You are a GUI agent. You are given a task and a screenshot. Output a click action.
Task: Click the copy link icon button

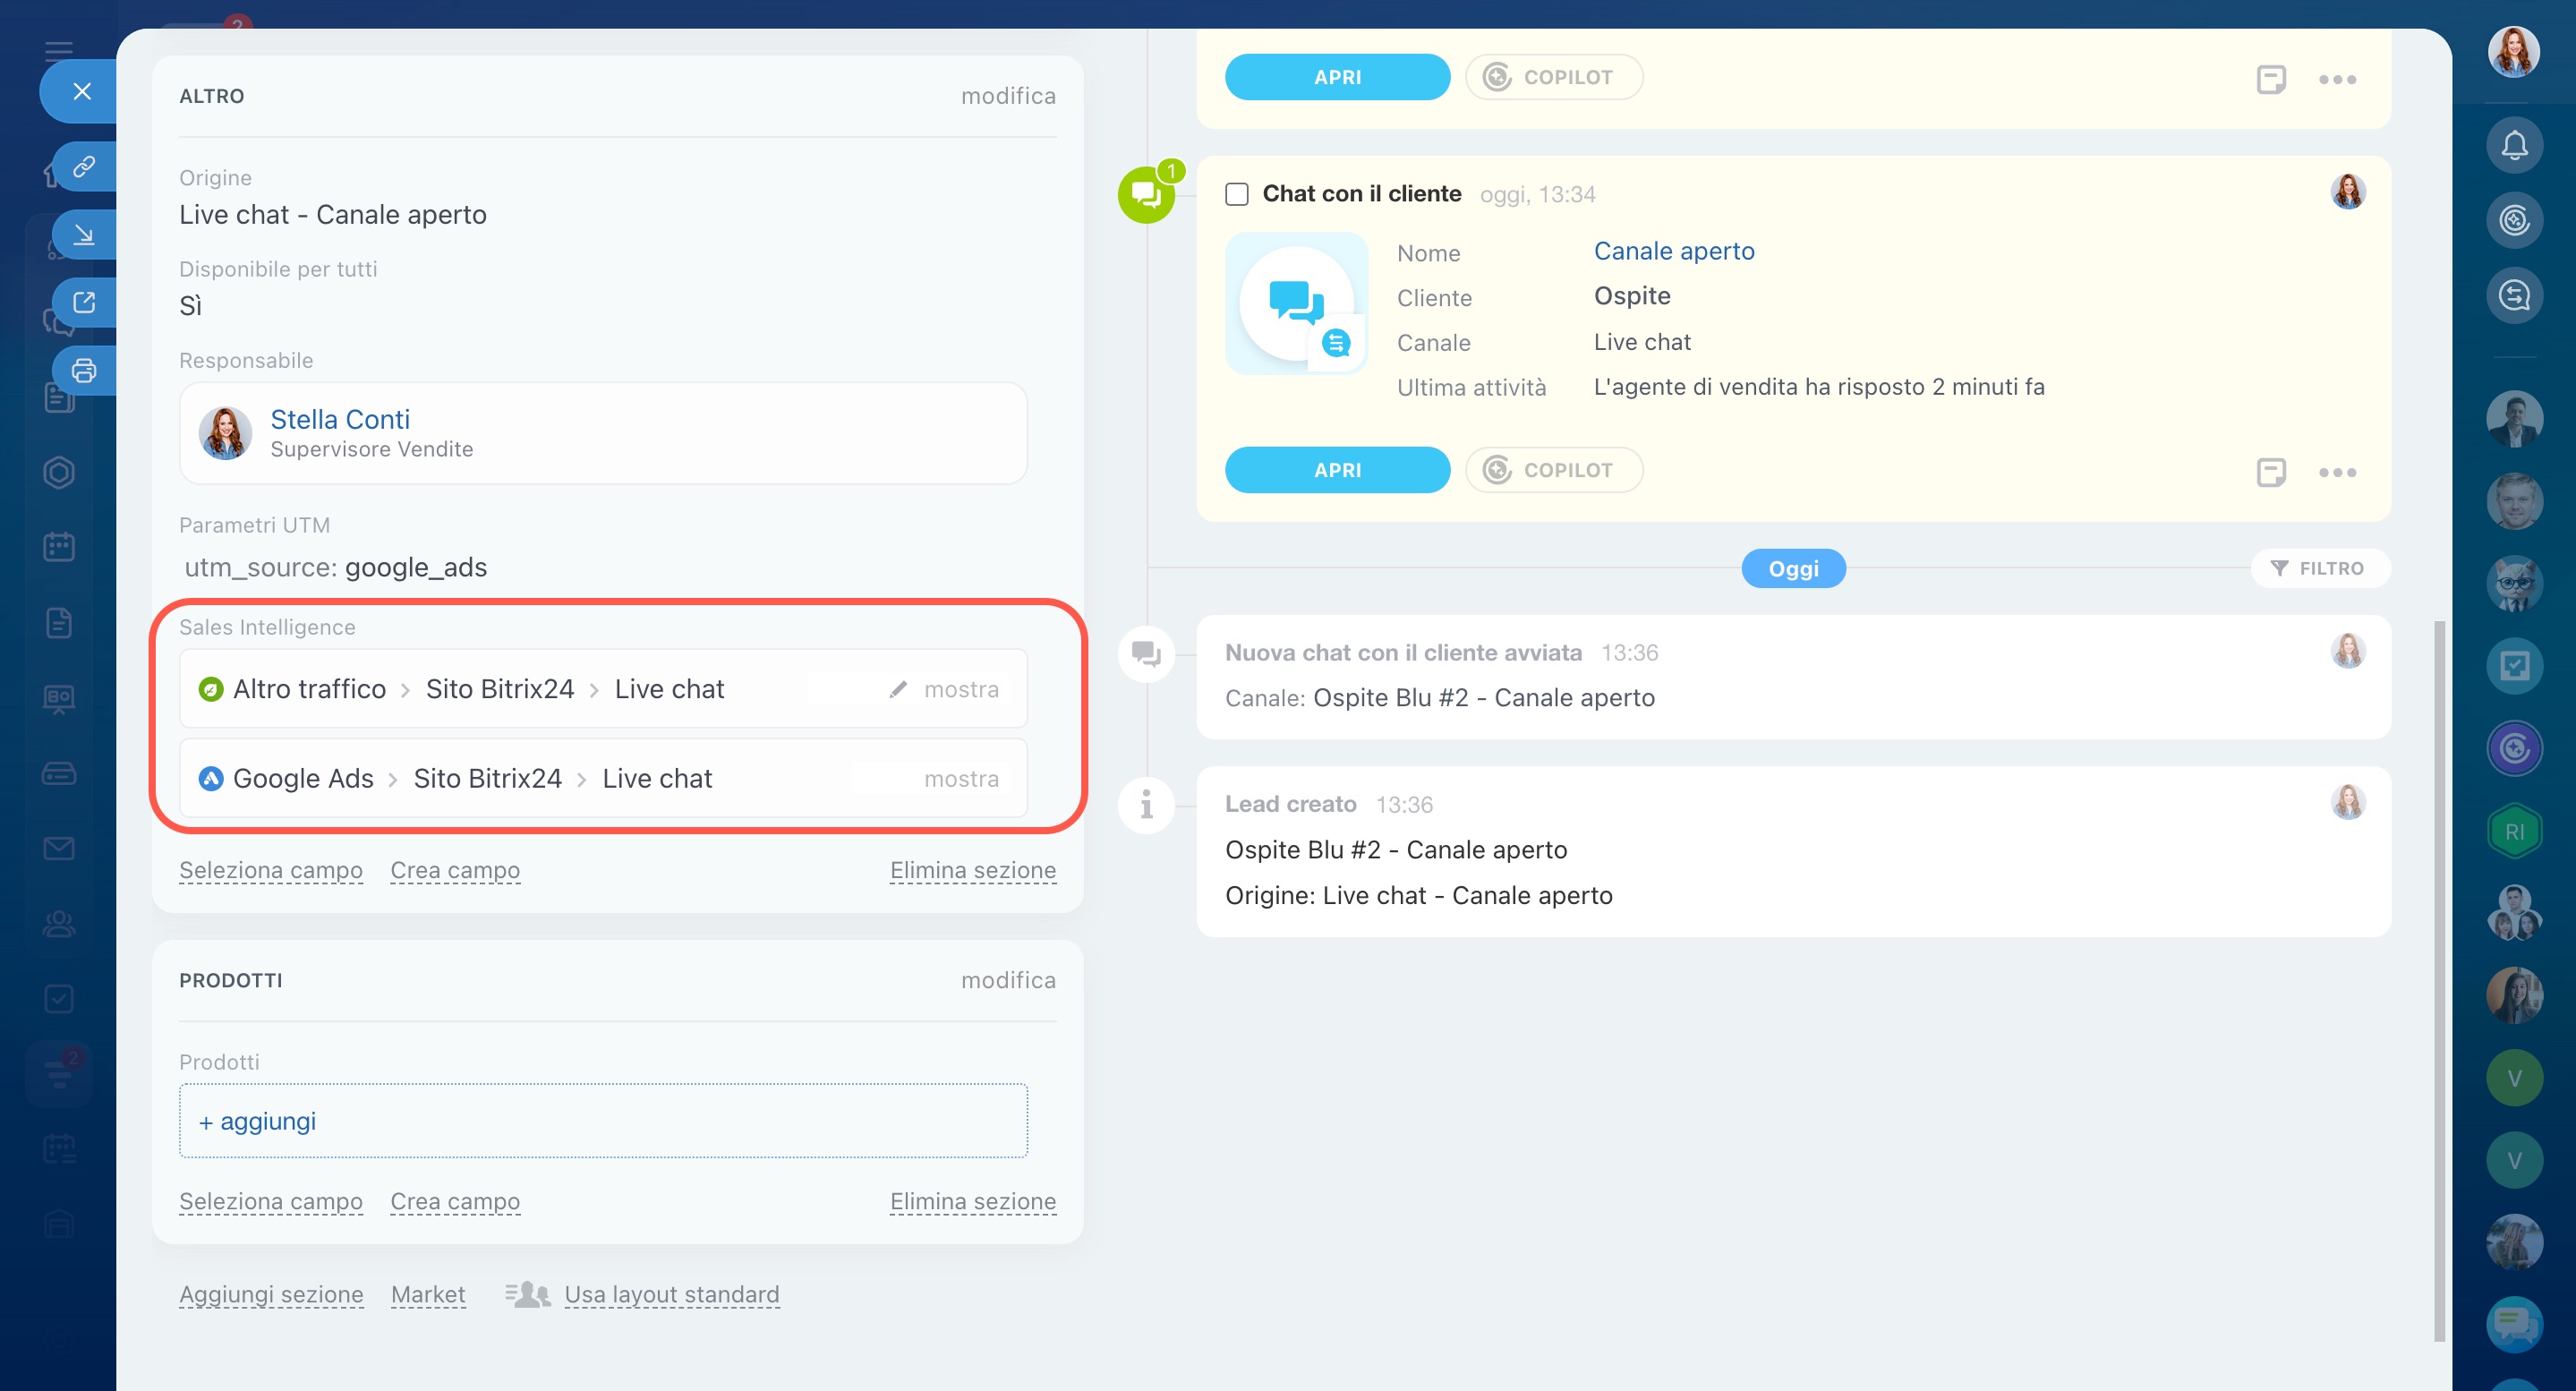pos(84,166)
